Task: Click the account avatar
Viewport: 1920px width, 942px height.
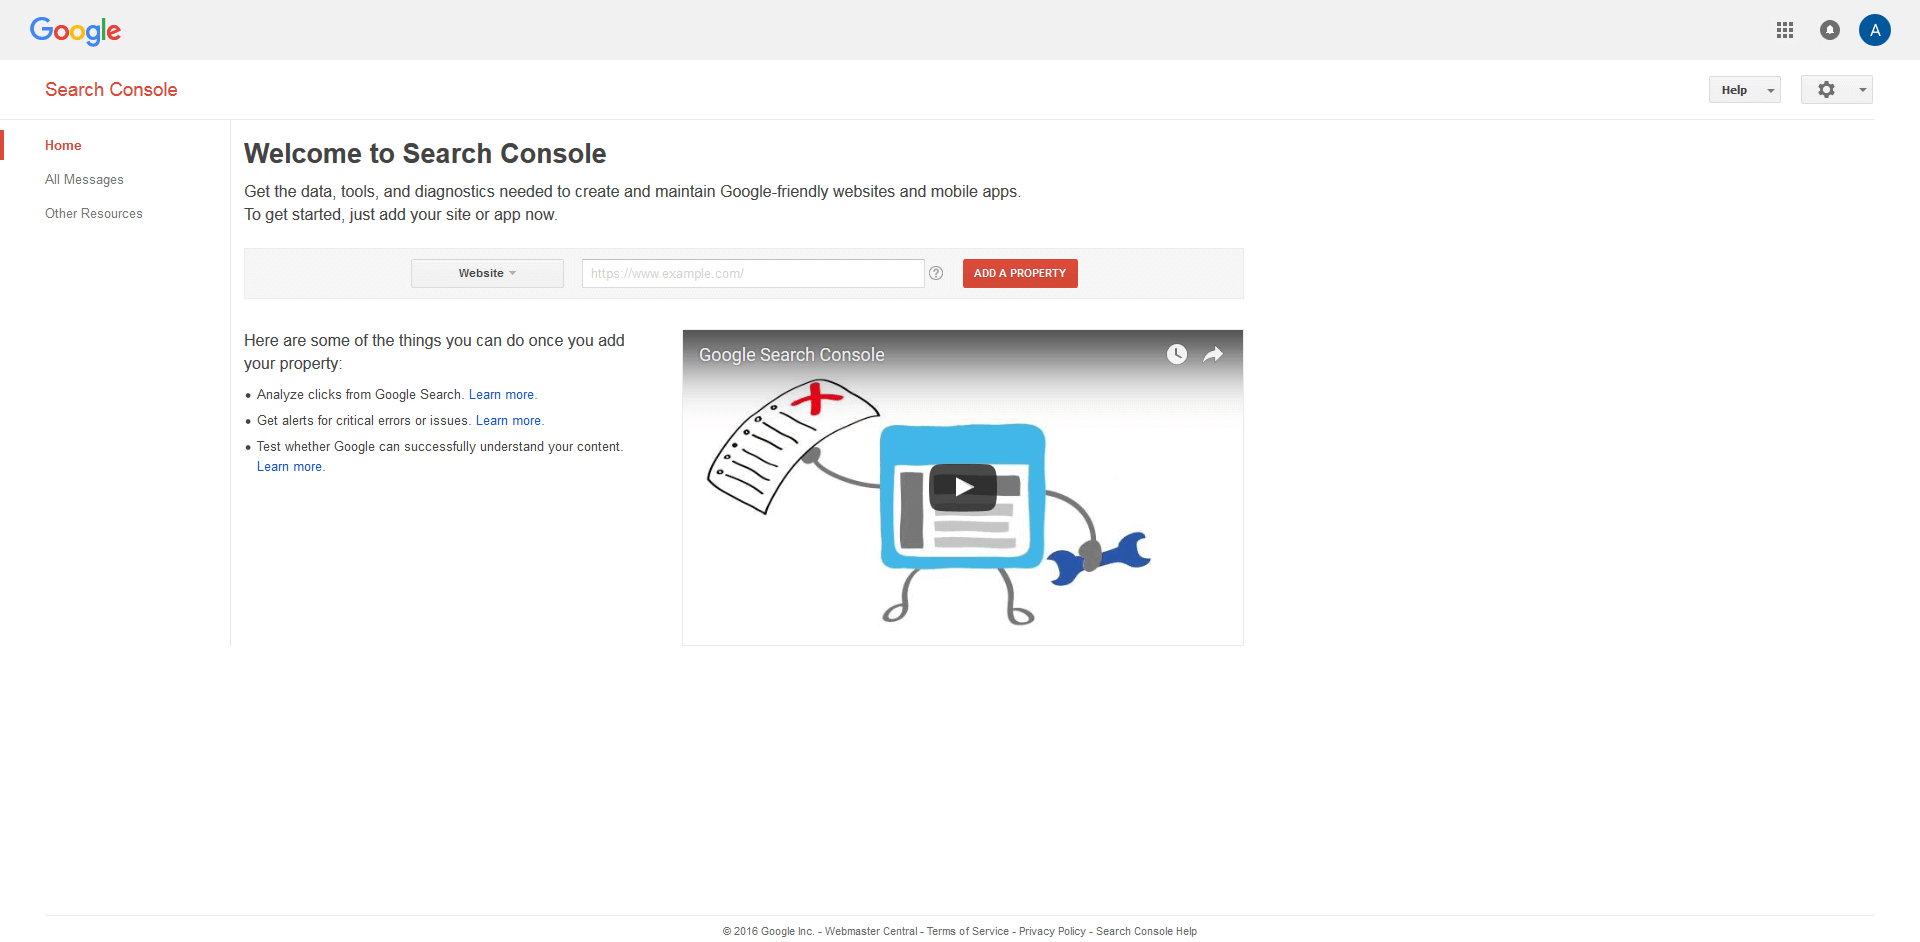Action: point(1875,30)
